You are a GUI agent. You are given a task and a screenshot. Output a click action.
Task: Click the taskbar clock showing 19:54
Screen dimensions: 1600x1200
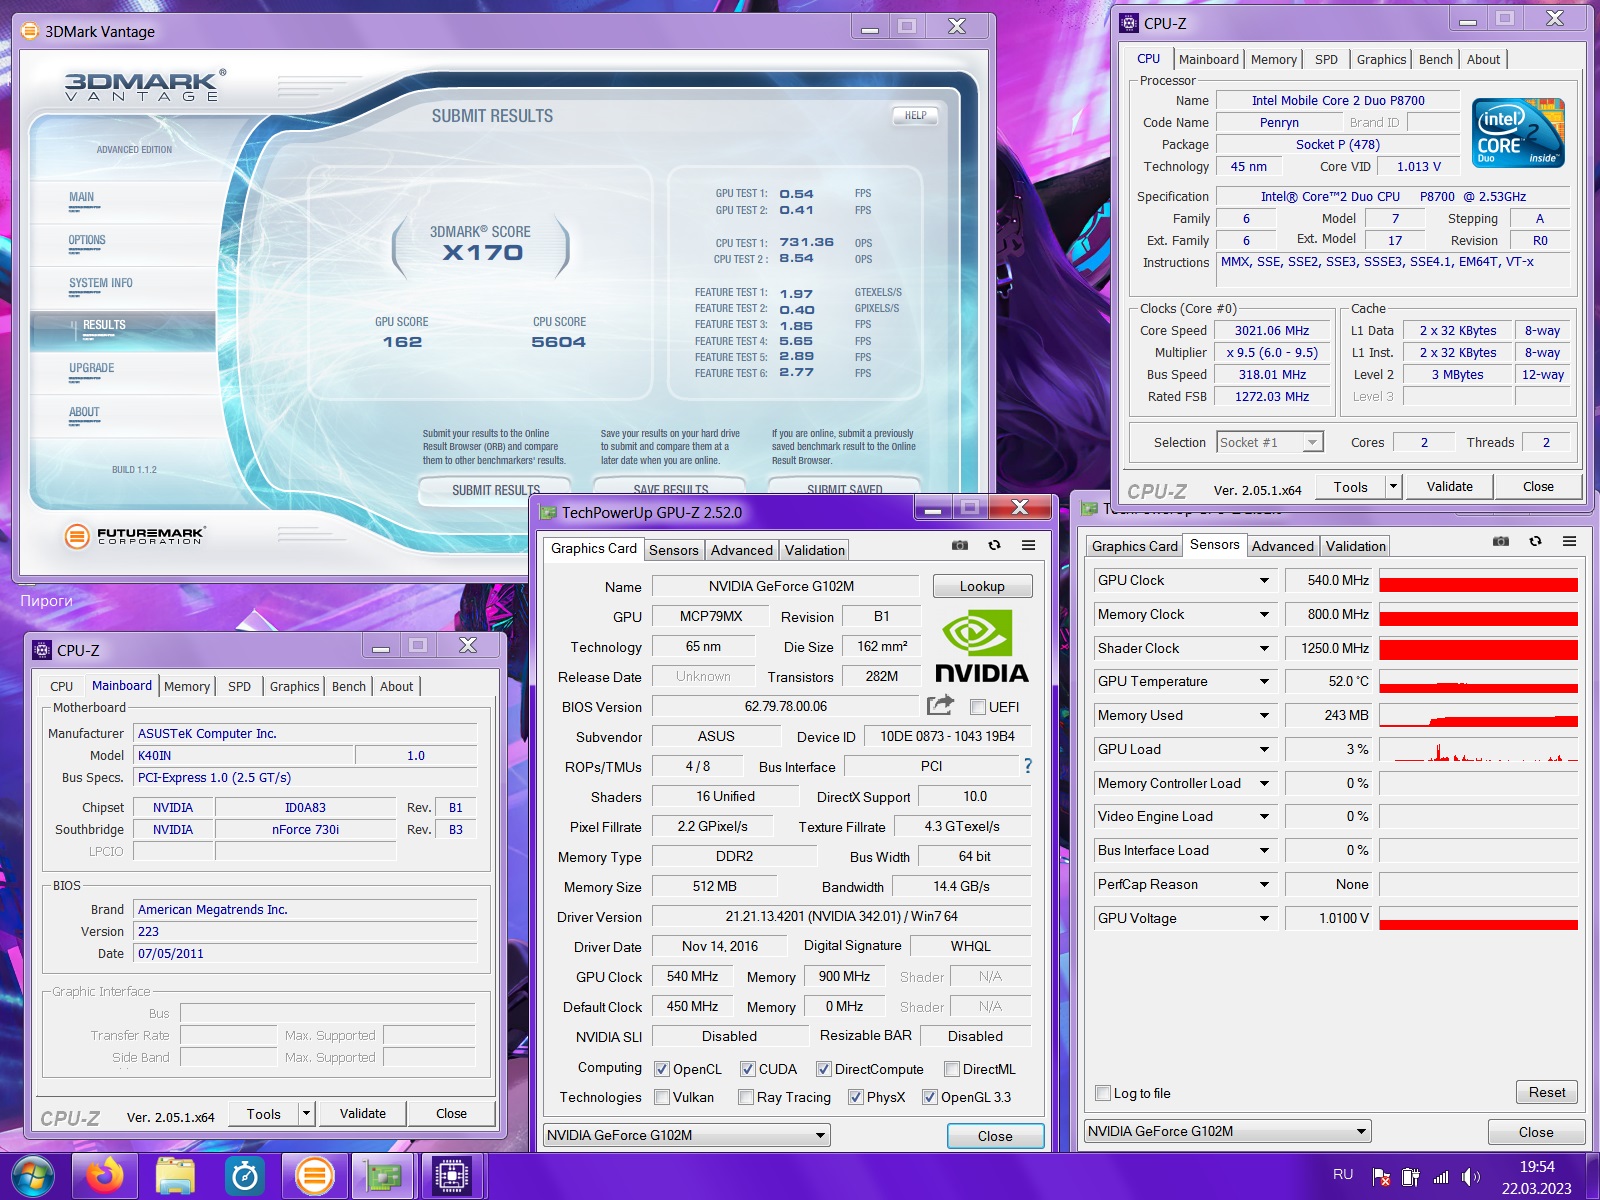[1537, 1166]
